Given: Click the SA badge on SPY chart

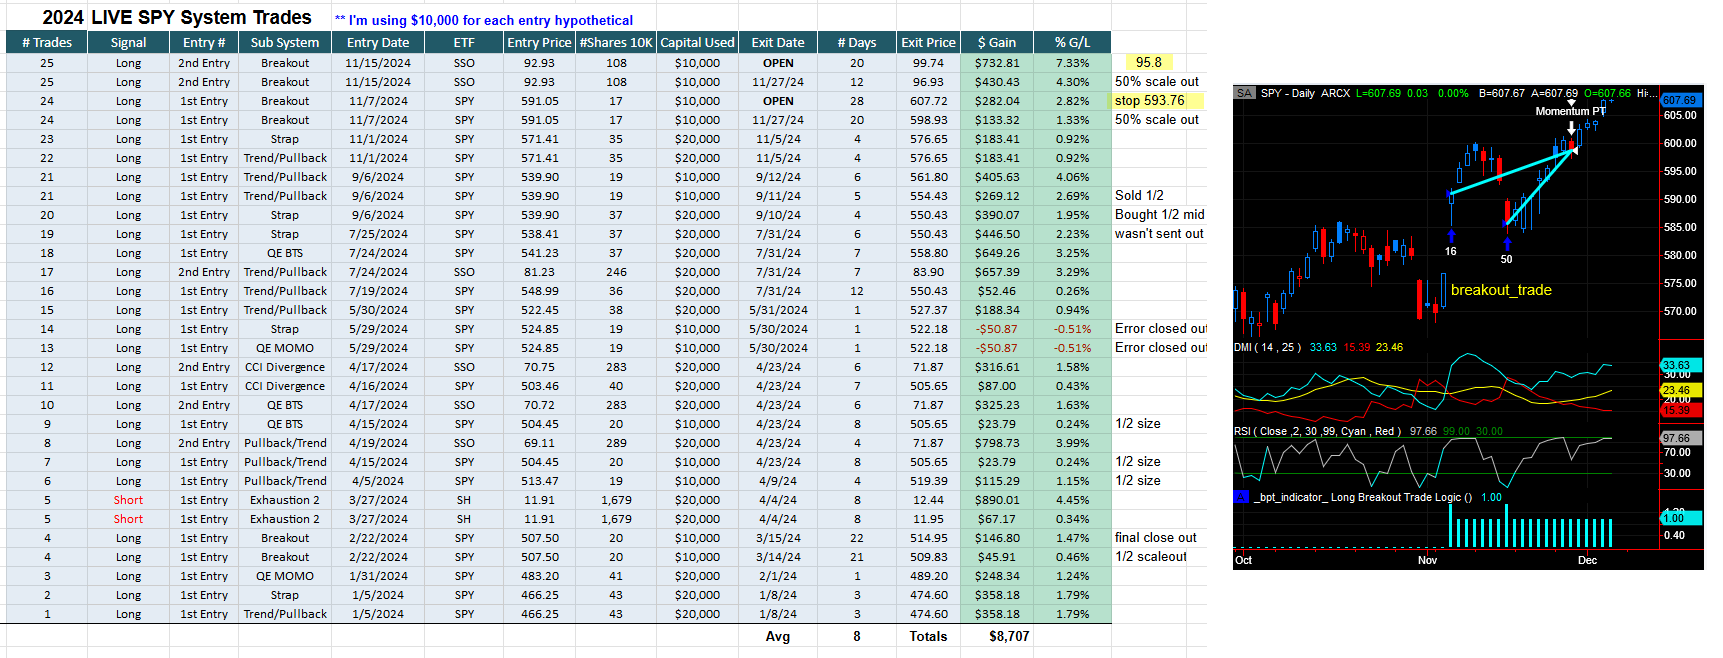Looking at the screenshot, I should (1243, 93).
